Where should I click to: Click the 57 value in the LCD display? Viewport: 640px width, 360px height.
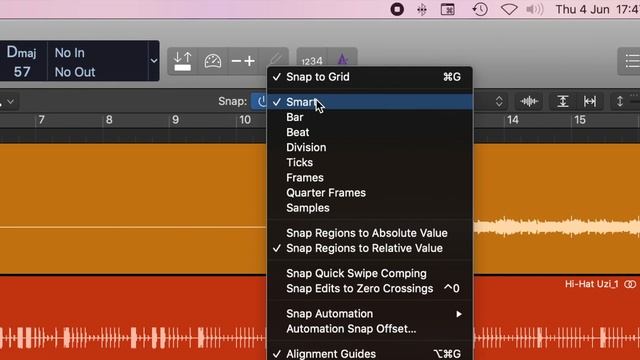(x=22, y=72)
